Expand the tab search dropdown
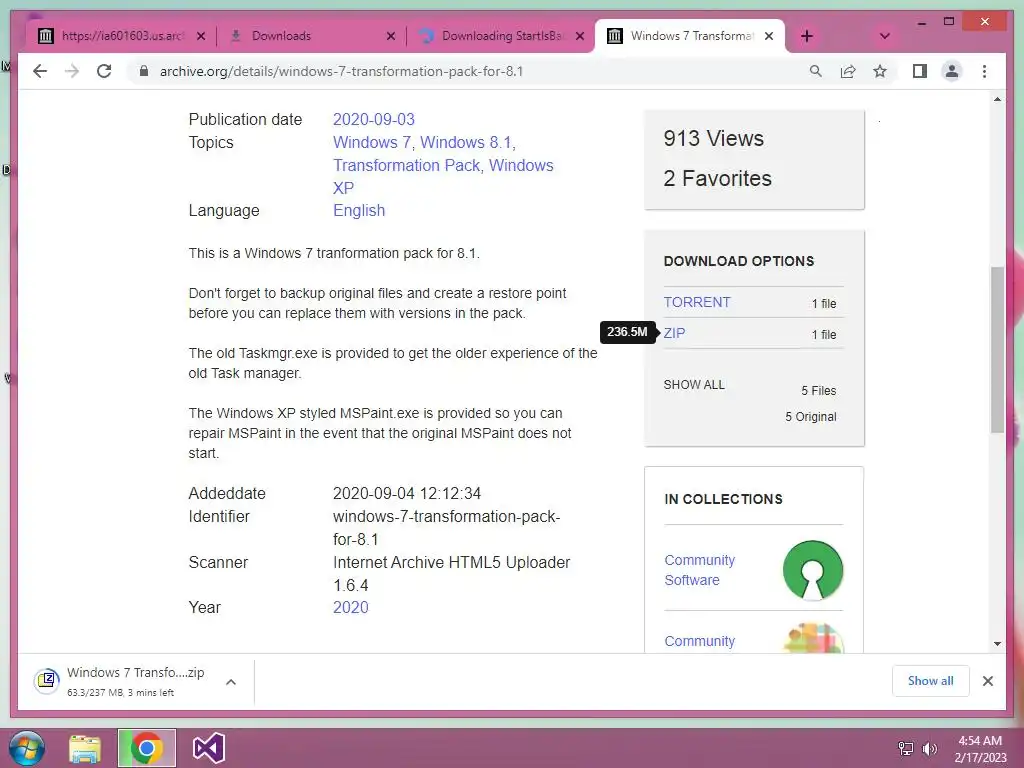This screenshot has height=768, width=1024. pyautogui.click(x=884, y=36)
